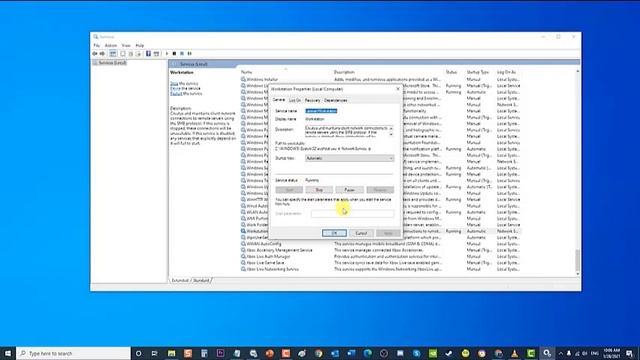The width and height of the screenshot is (640, 360).
Task: Click the Stop the service link
Action: tap(174, 83)
